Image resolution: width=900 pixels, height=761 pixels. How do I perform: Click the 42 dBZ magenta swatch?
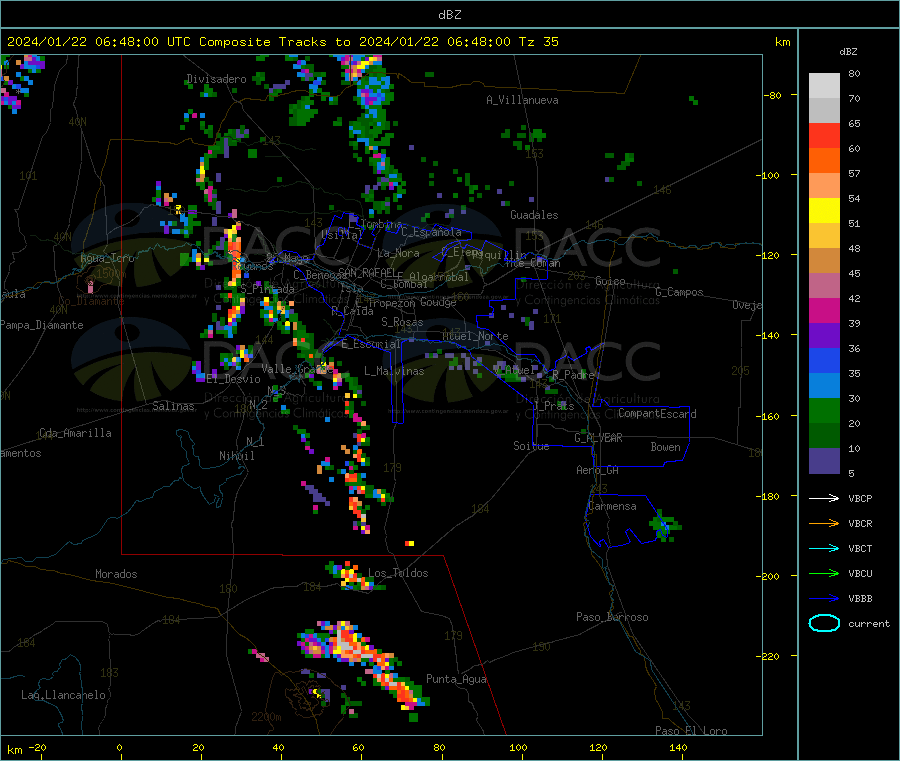pyautogui.click(x=824, y=310)
